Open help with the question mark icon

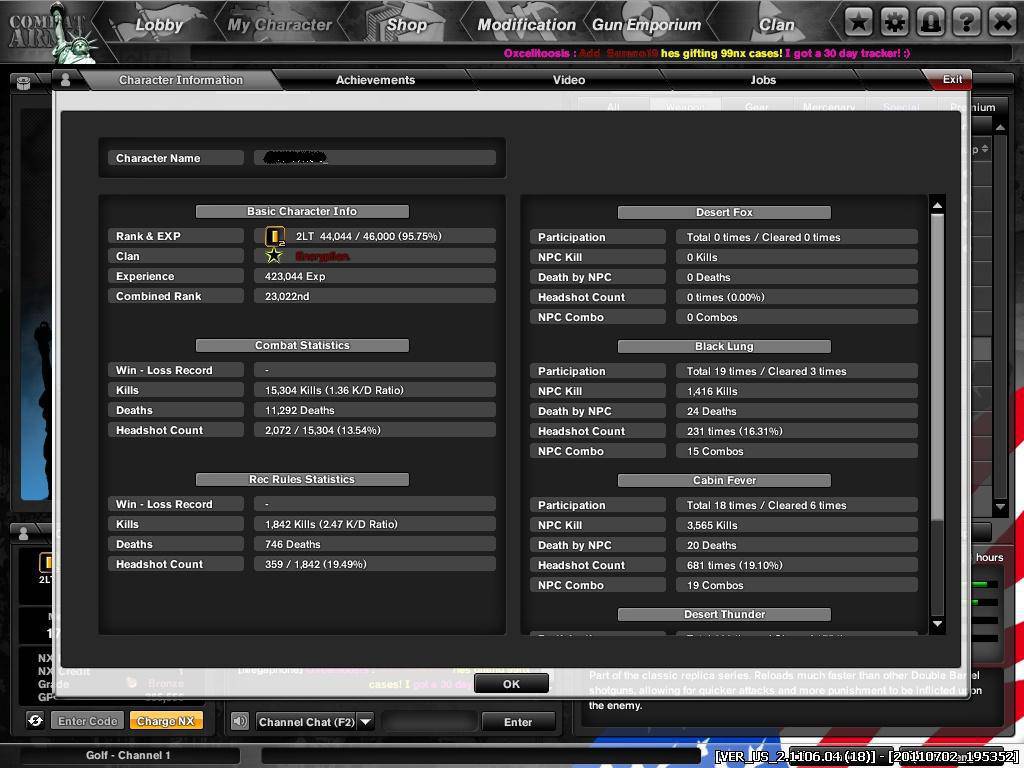[966, 23]
